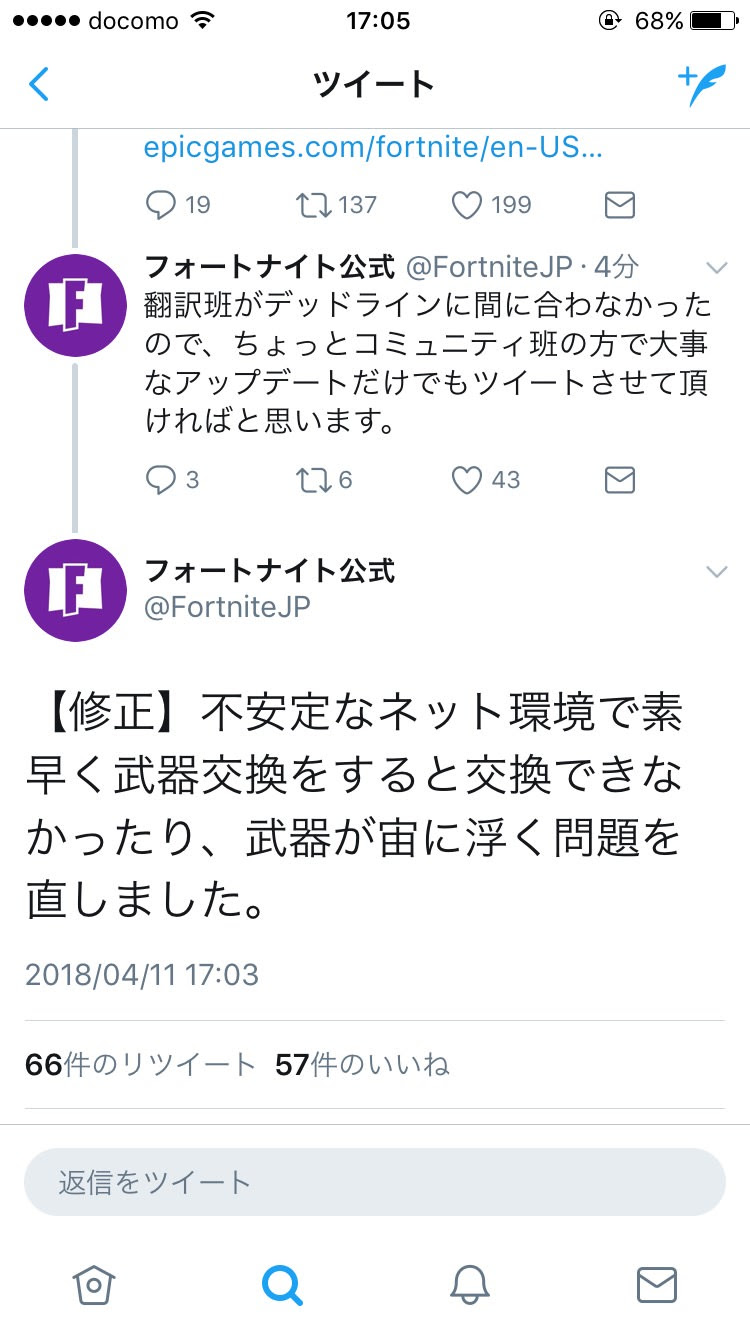Open the direct message envelope under the tweet

[x=618, y=205]
